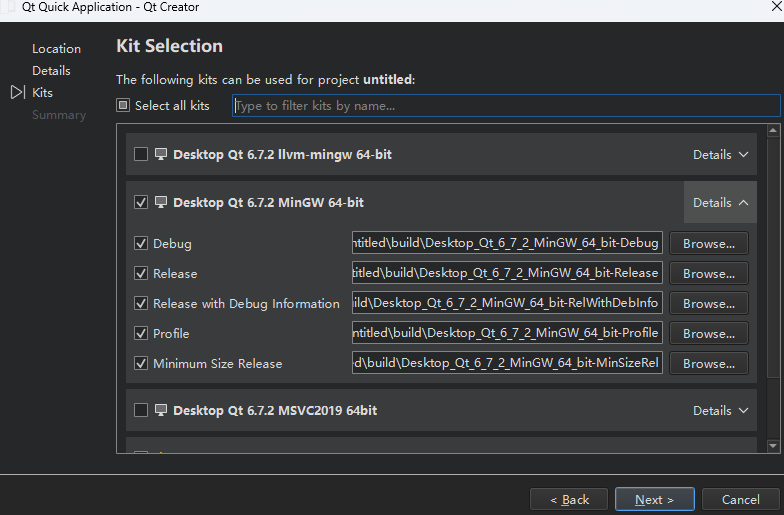
Task: Focus the filter kits by name field
Action: point(506,106)
